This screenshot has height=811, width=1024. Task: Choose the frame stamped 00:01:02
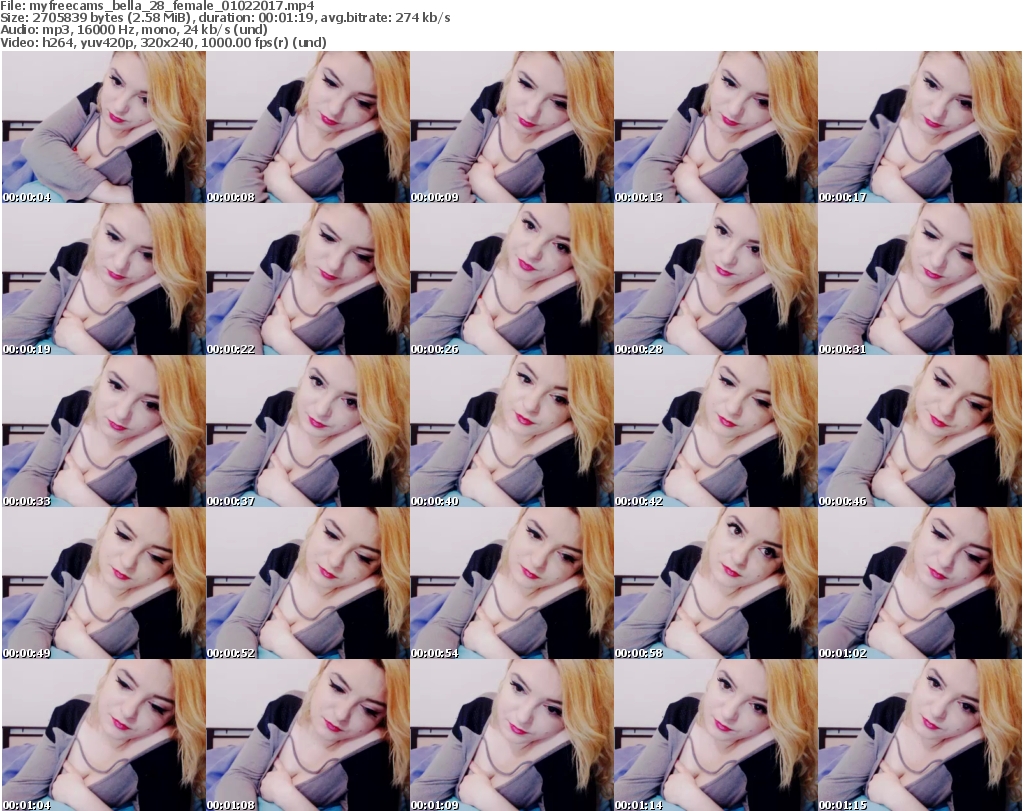[x=920, y=583]
